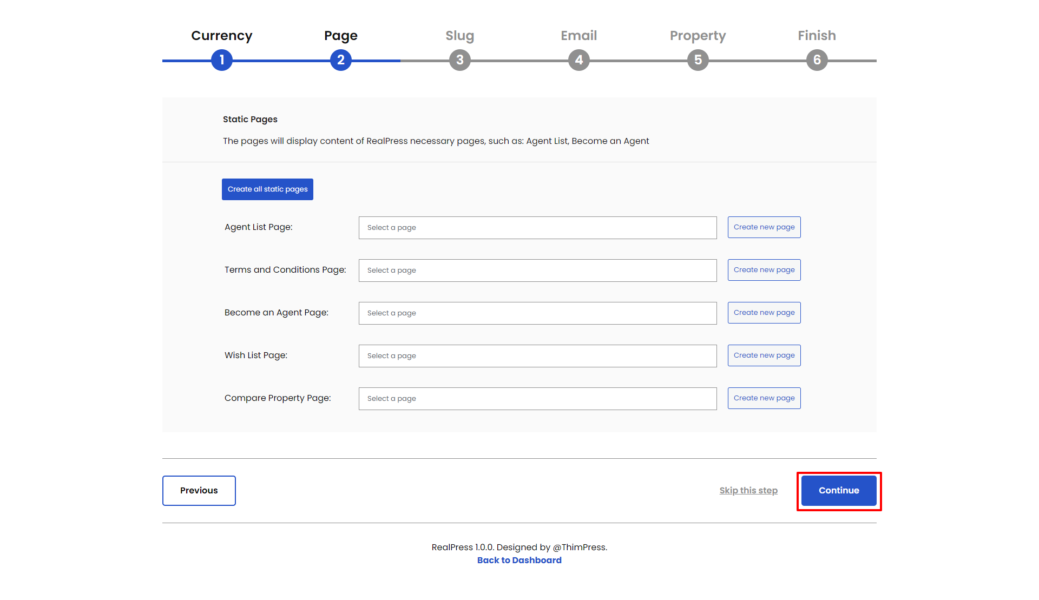Expand Terms and Conditions Page dropdown
The width and height of the screenshot is (1039, 600).
coord(537,270)
